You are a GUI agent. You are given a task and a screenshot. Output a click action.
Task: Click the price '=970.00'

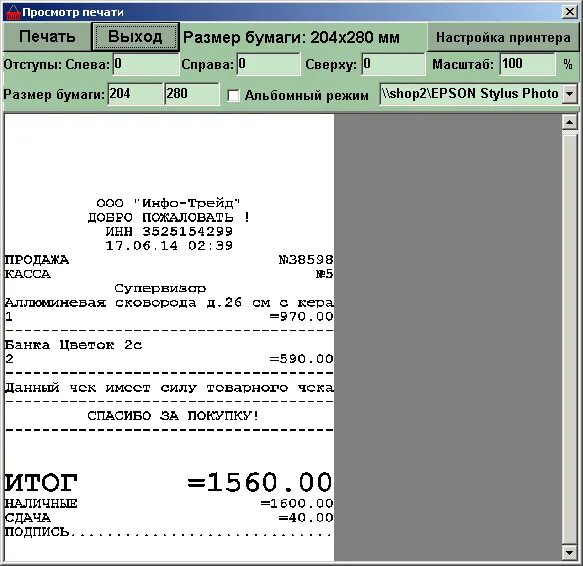point(301,316)
